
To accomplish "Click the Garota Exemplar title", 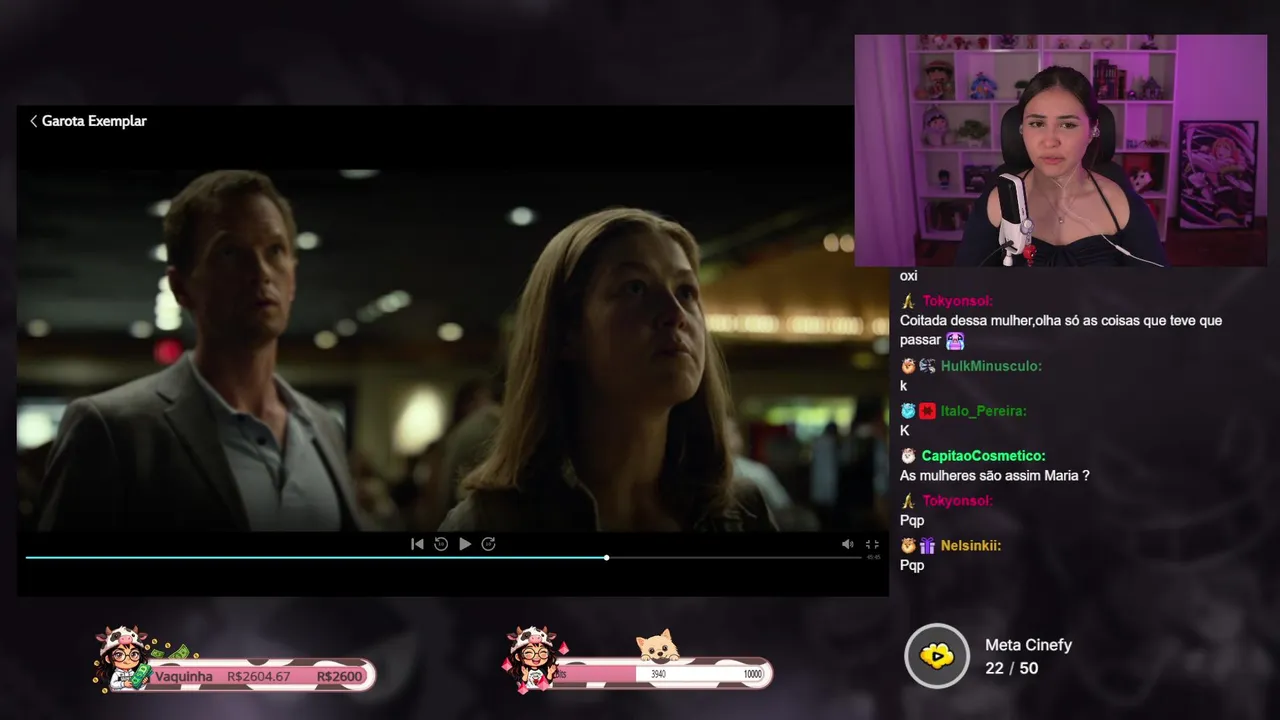I will (94, 121).
